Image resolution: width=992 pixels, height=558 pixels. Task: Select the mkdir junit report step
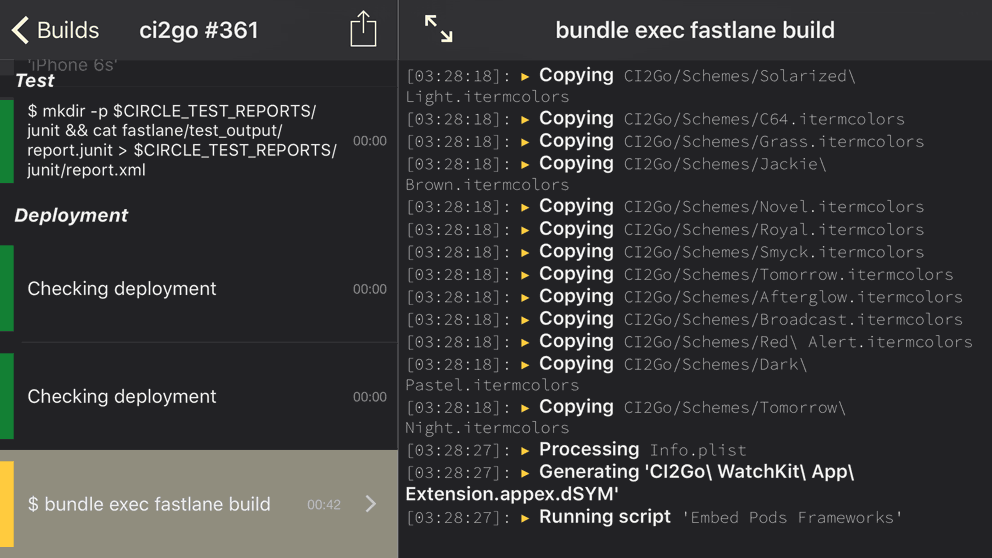[182, 141]
